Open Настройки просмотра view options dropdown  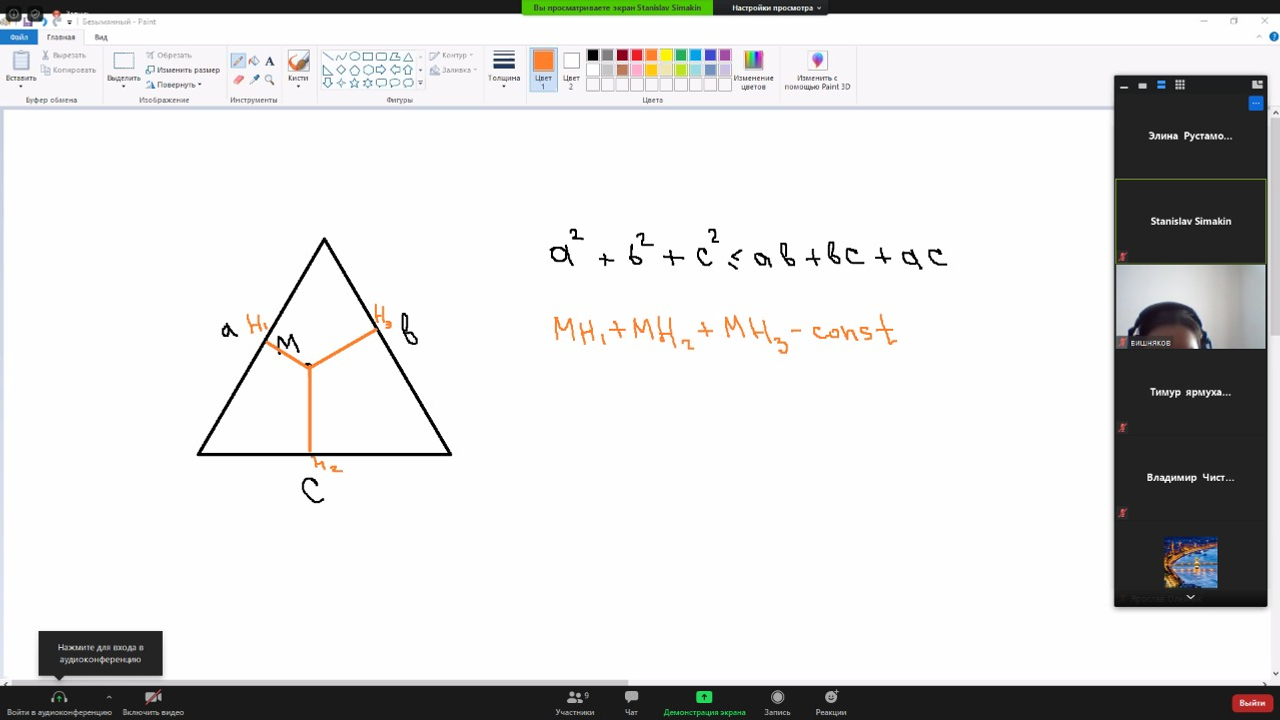point(776,8)
